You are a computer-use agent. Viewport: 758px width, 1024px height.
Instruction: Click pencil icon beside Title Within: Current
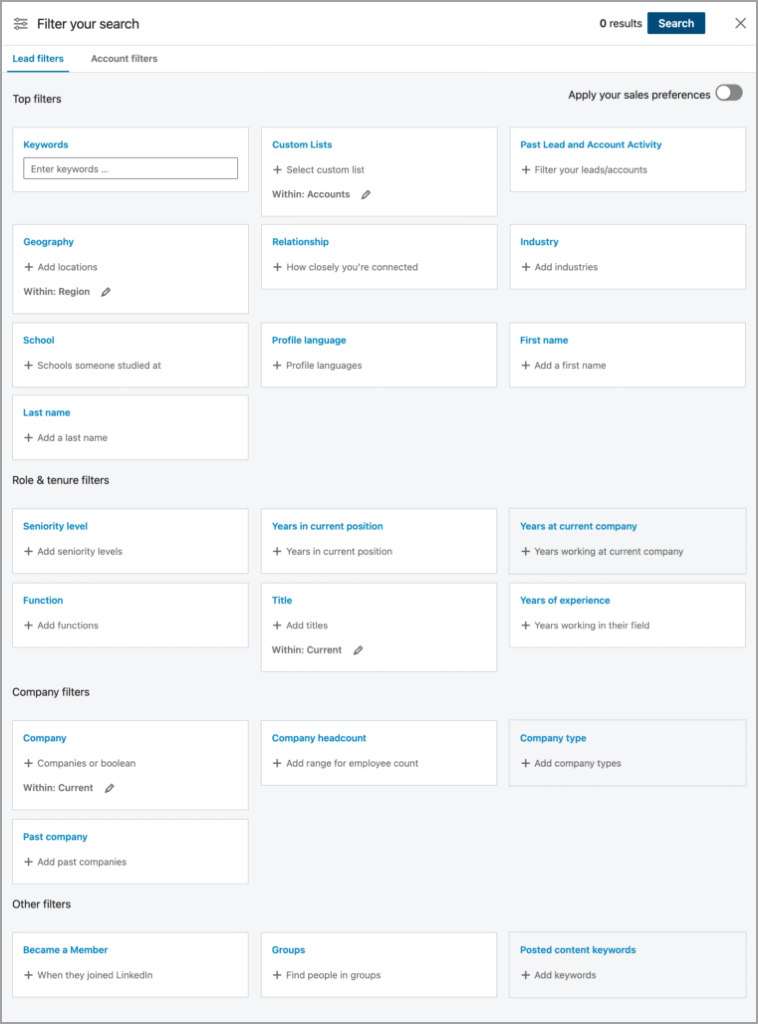(358, 650)
